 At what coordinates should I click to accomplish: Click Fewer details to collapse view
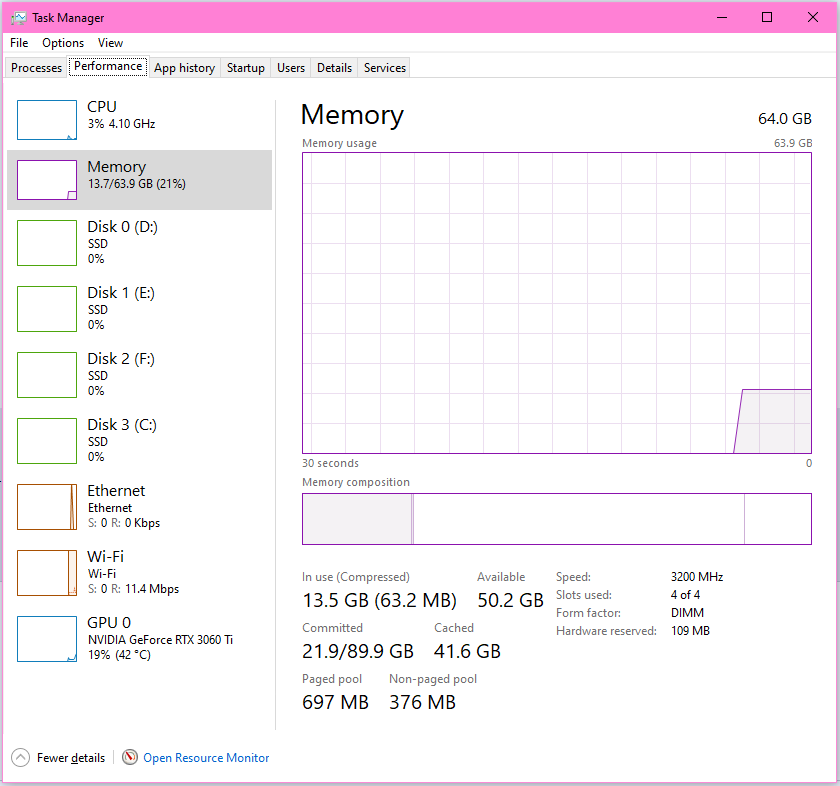pos(71,758)
